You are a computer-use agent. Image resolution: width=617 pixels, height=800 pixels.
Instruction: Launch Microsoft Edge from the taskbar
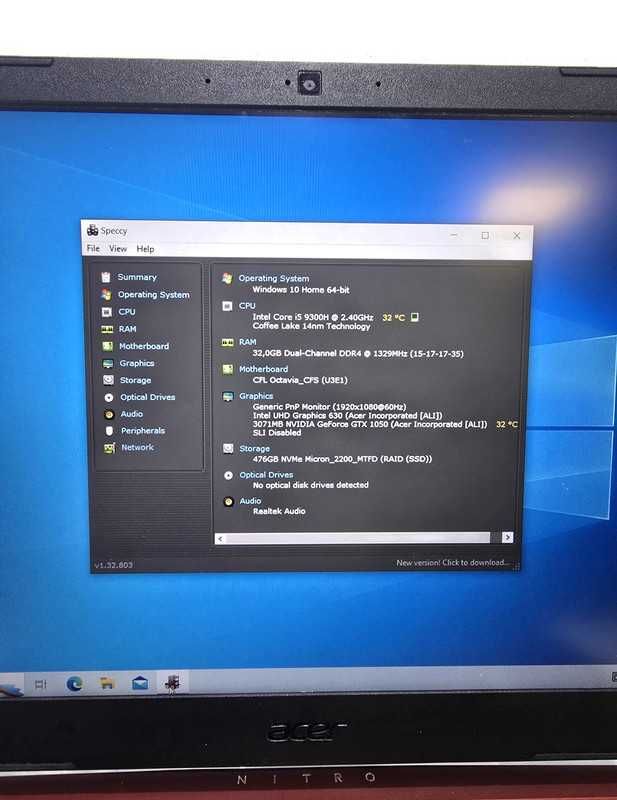click(75, 684)
